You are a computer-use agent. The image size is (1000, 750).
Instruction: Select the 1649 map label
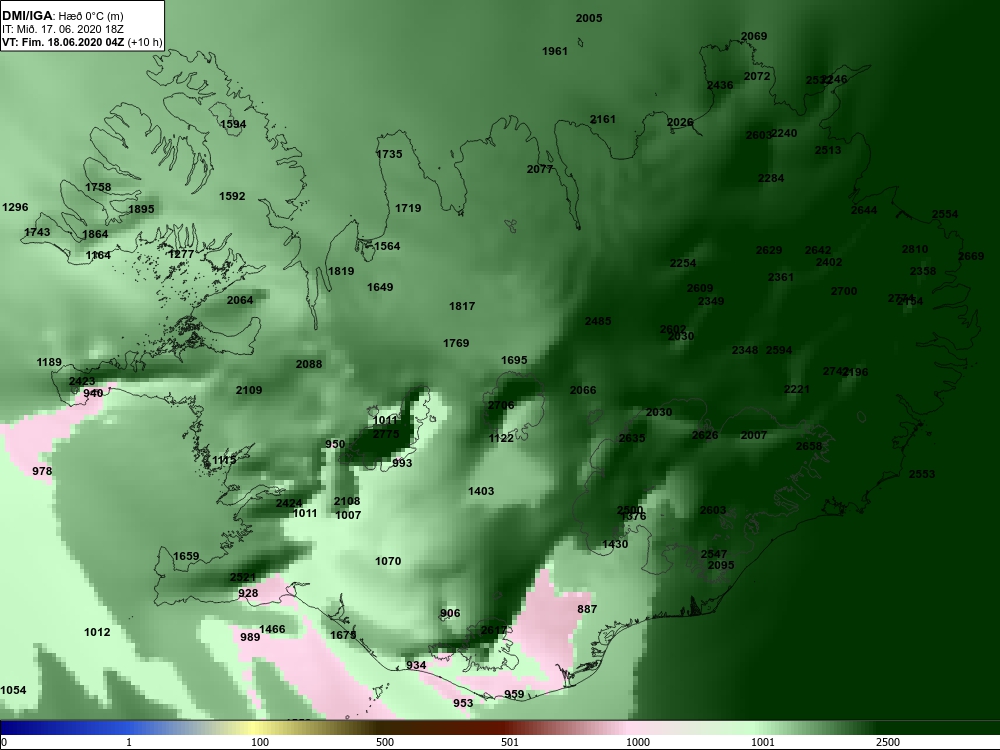point(380,288)
